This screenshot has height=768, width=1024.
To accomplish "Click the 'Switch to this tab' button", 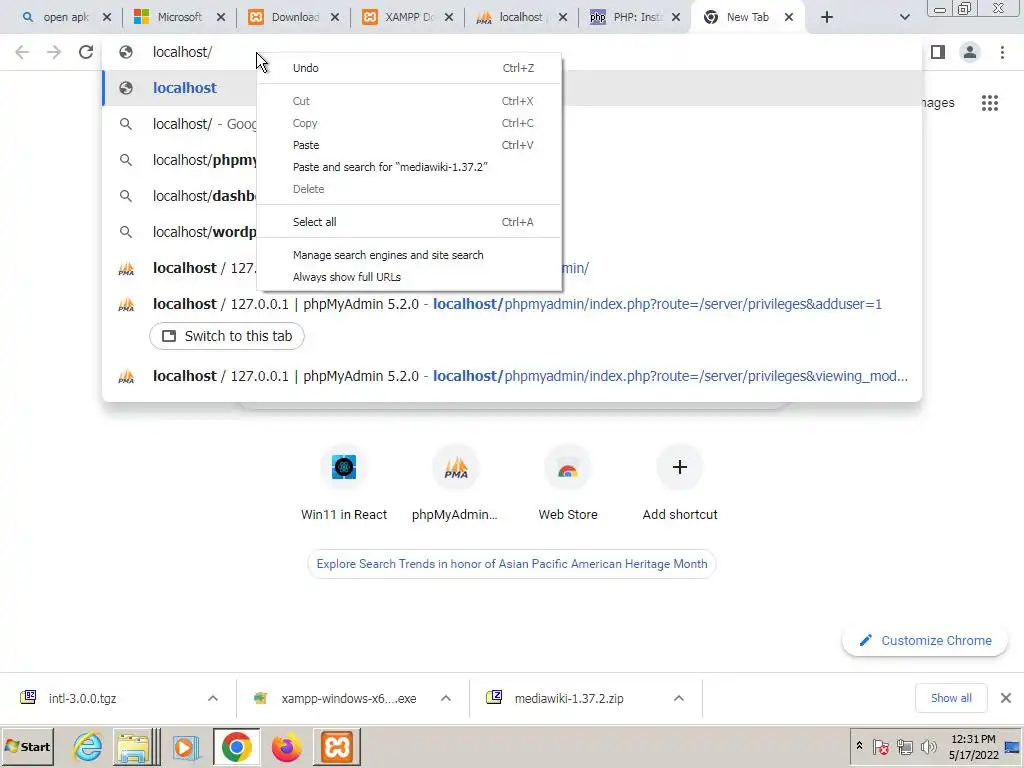I will point(227,336).
